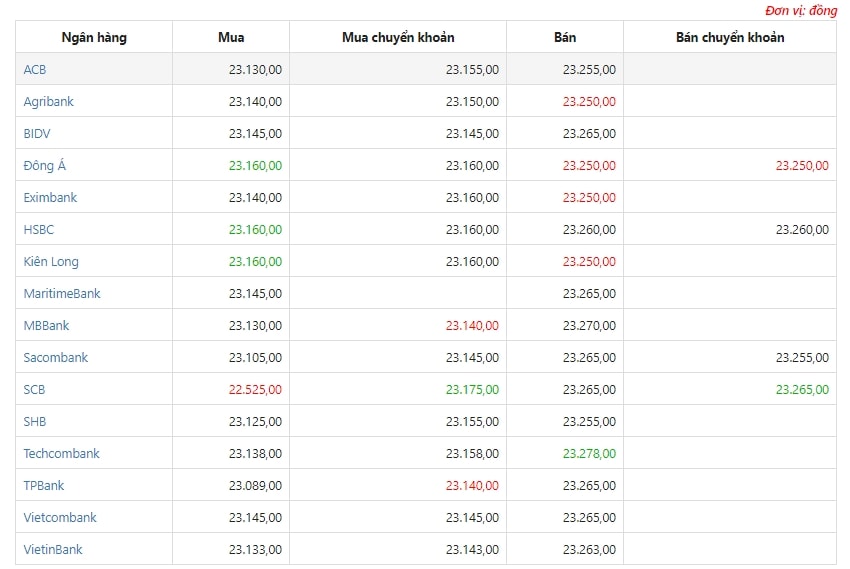Open the TPBank link

(x=43, y=485)
